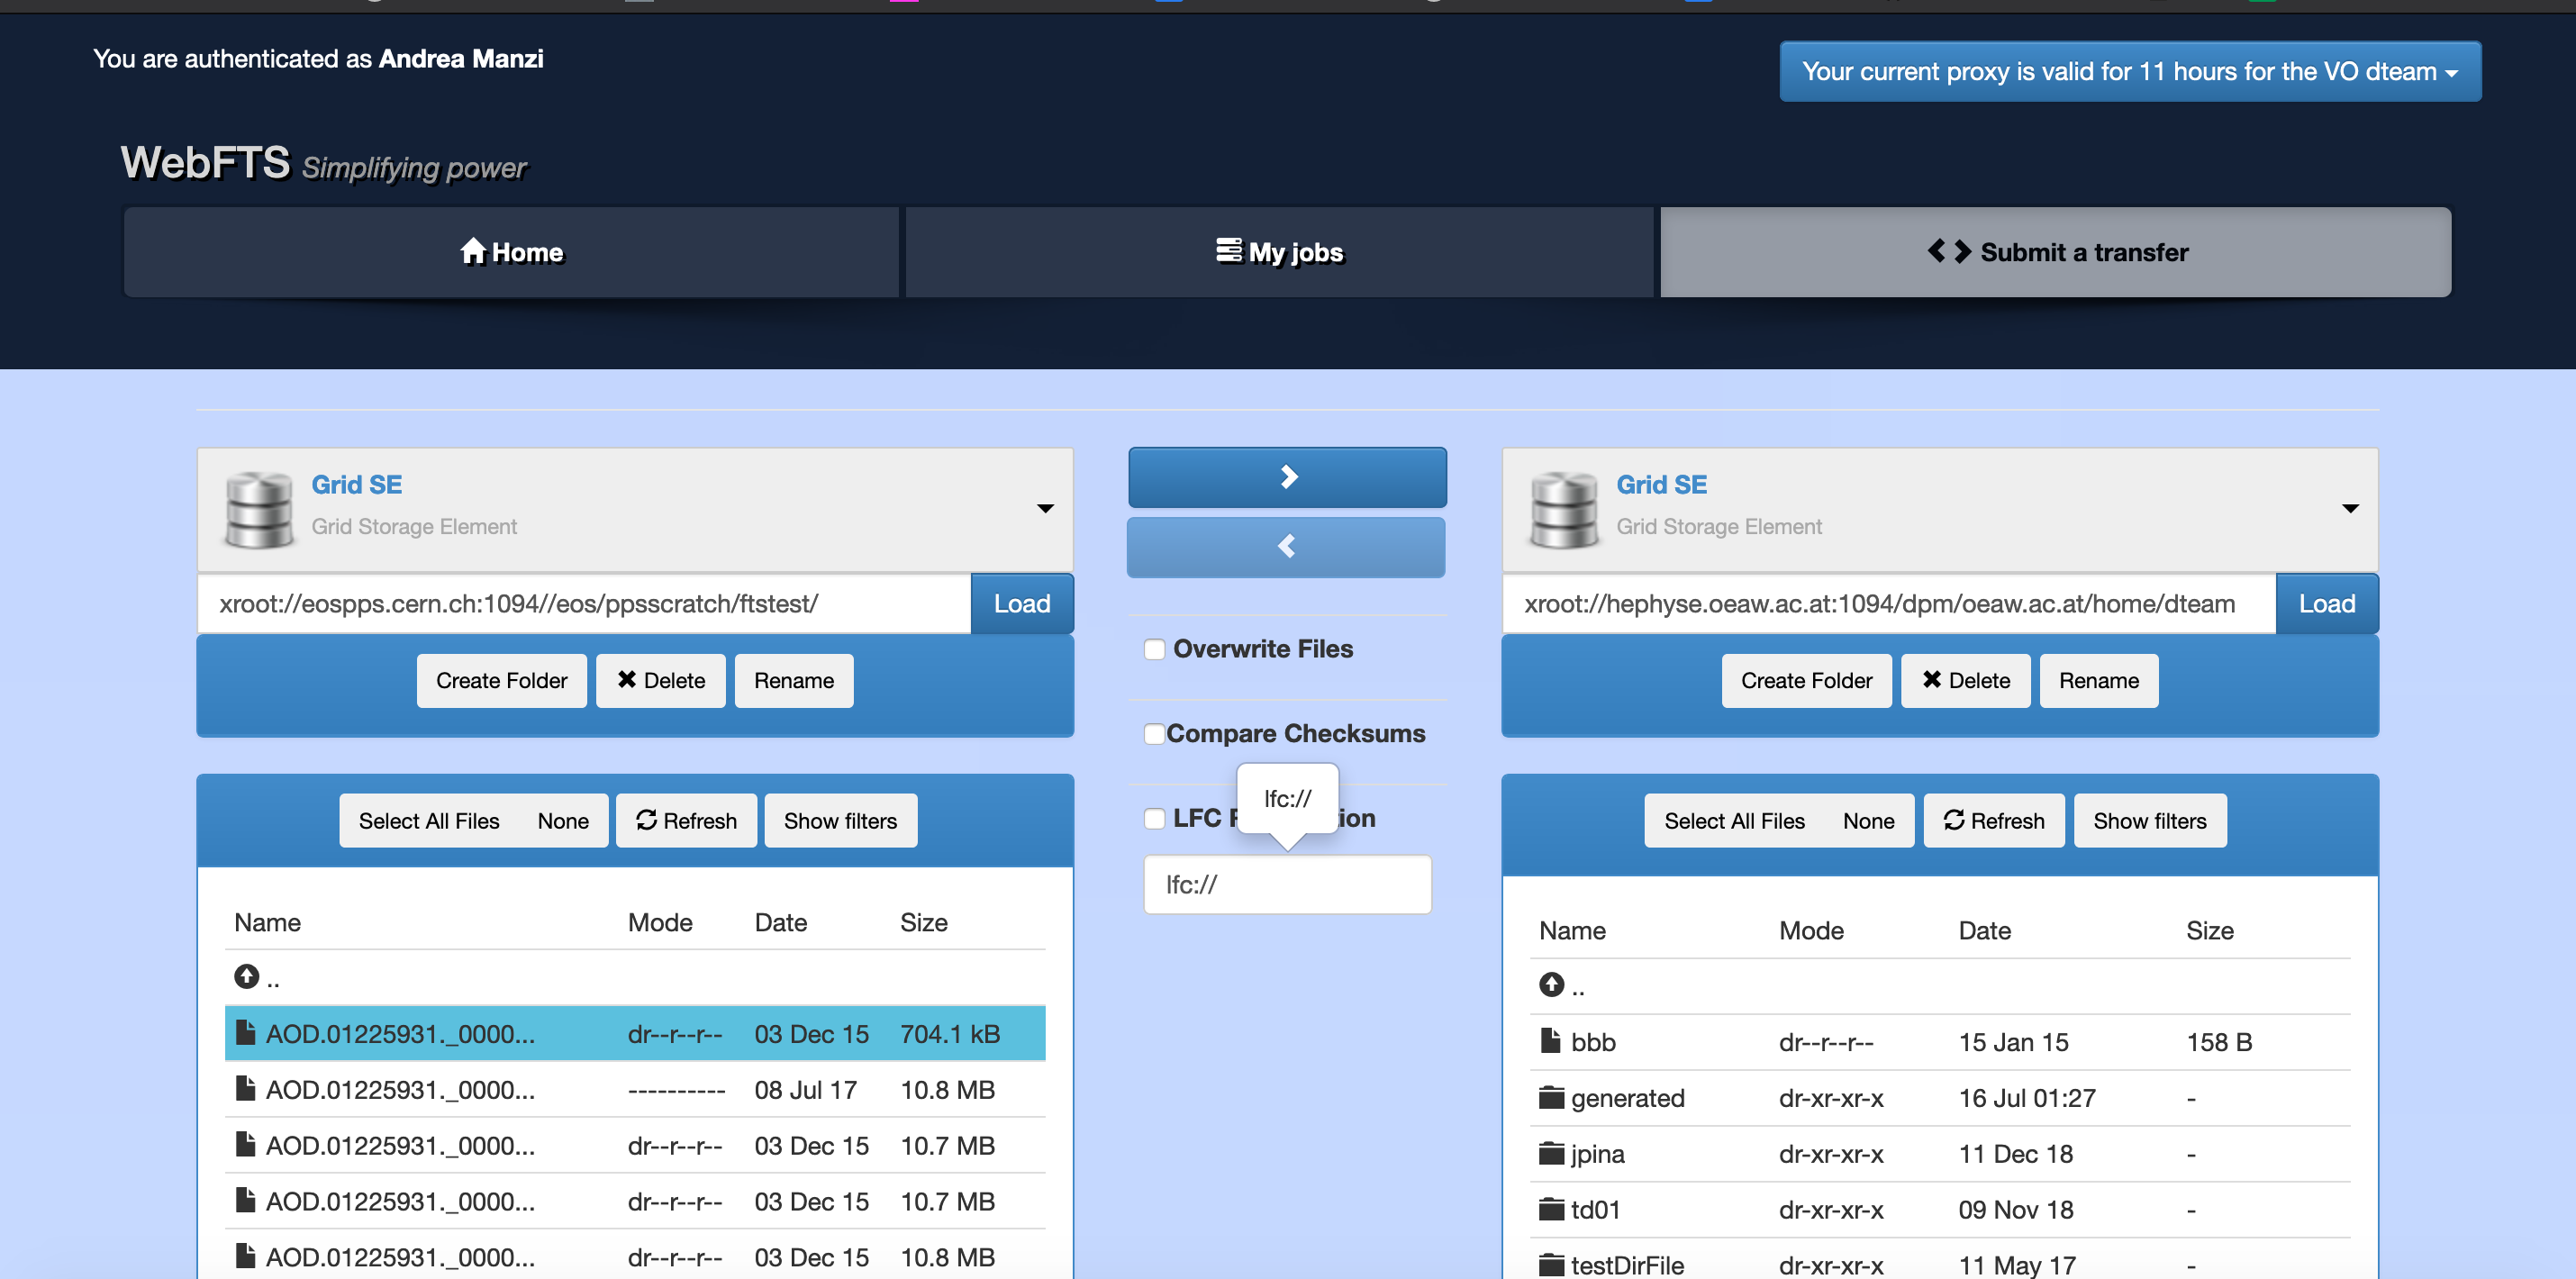This screenshot has height=1279, width=2576.
Task: Click the left-arrow transfer button
Action: pyautogui.click(x=1286, y=546)
